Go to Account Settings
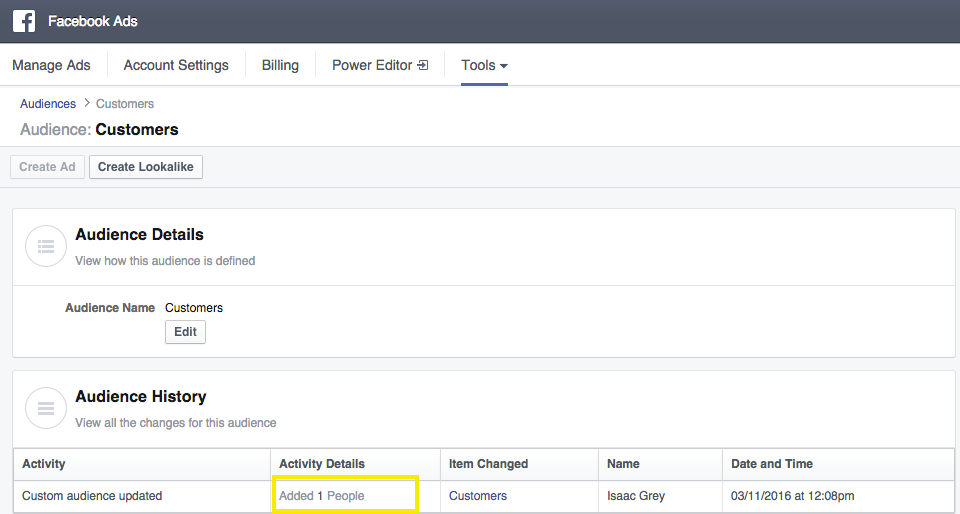This screenshot has width=960, height=514. tap(176, 65)
